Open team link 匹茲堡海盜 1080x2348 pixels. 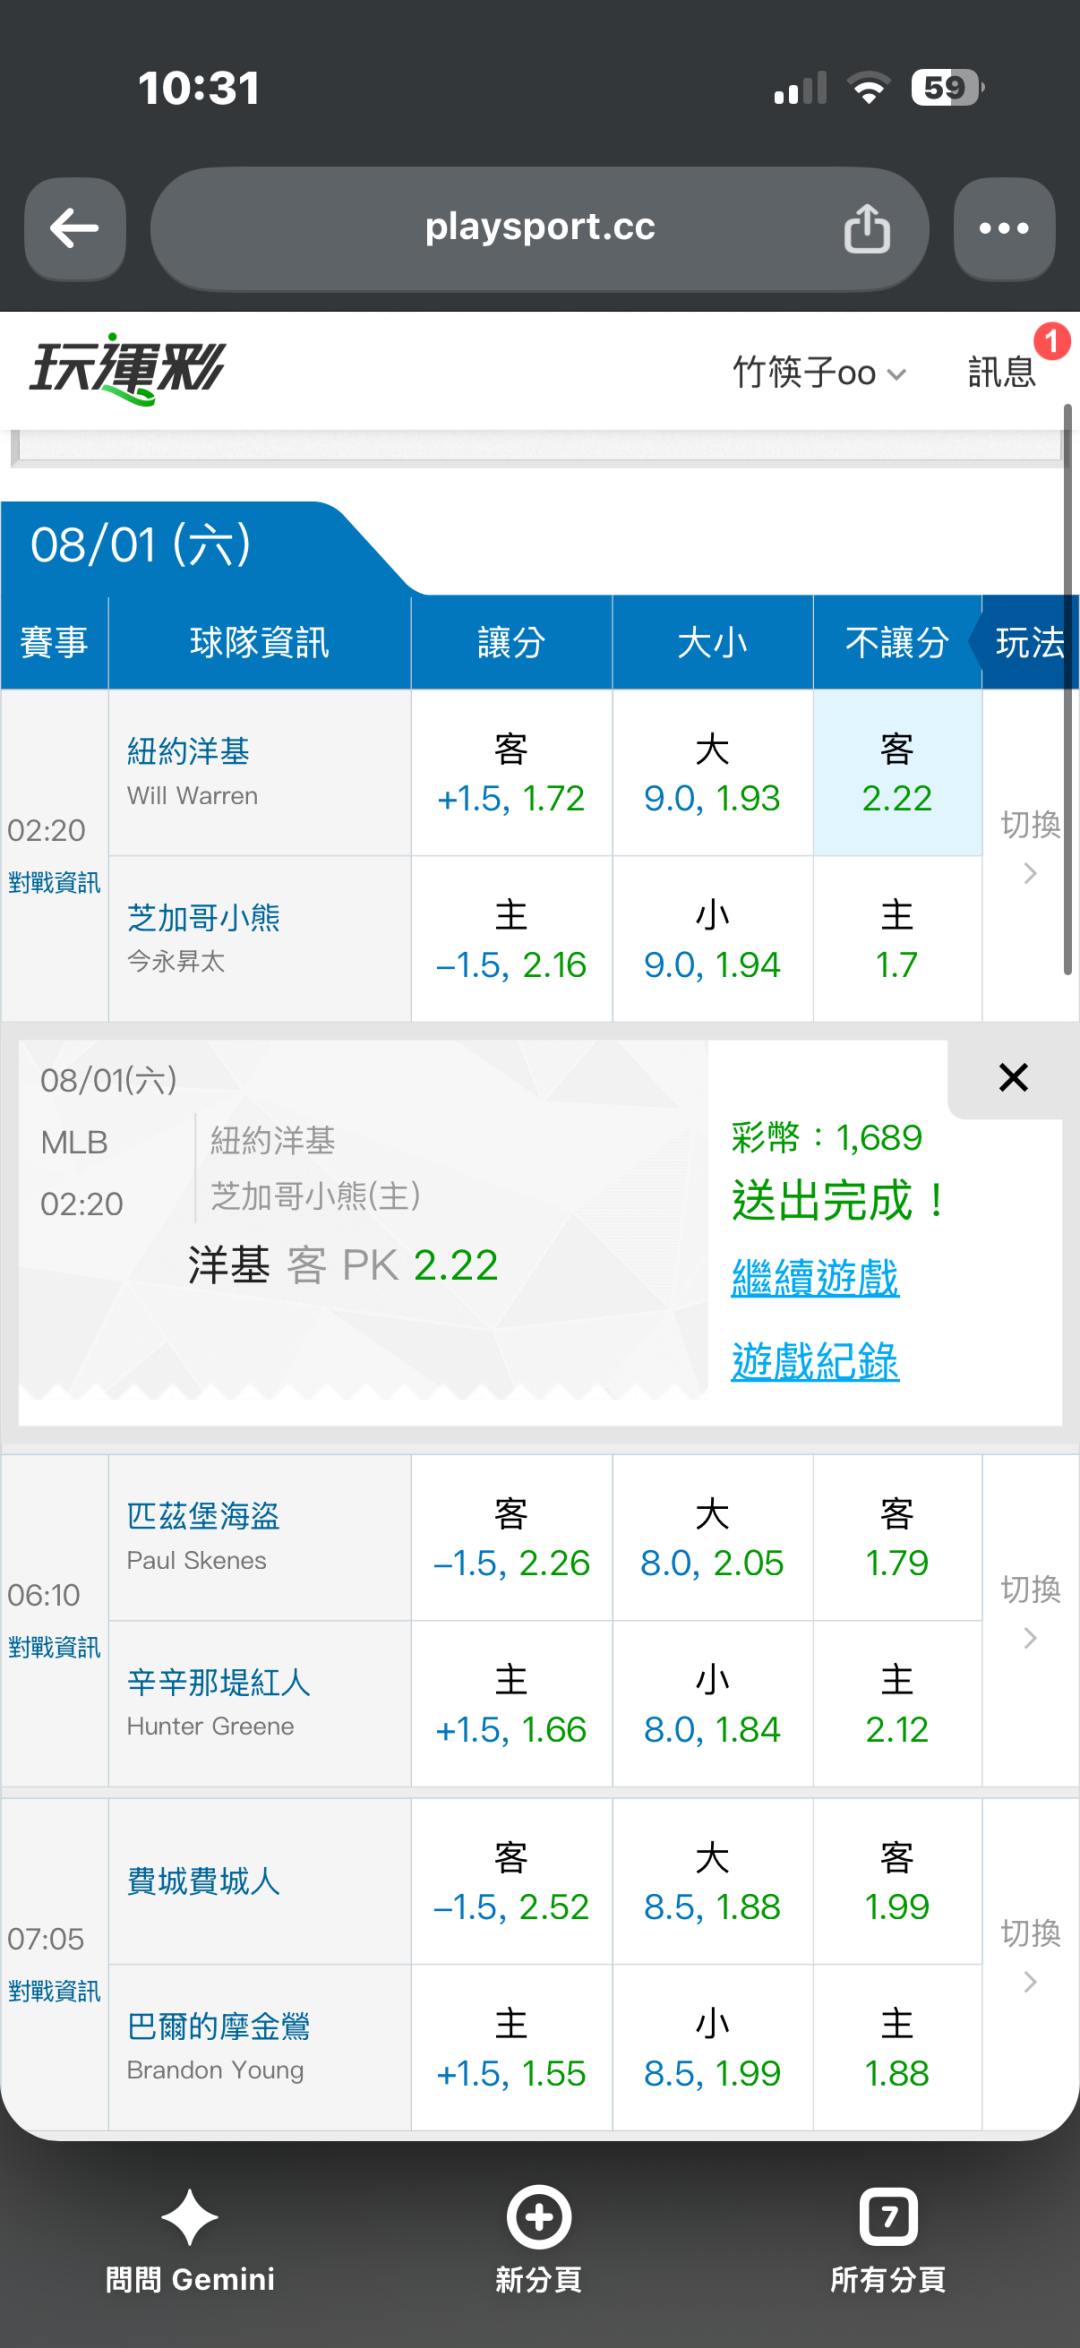203,1516
